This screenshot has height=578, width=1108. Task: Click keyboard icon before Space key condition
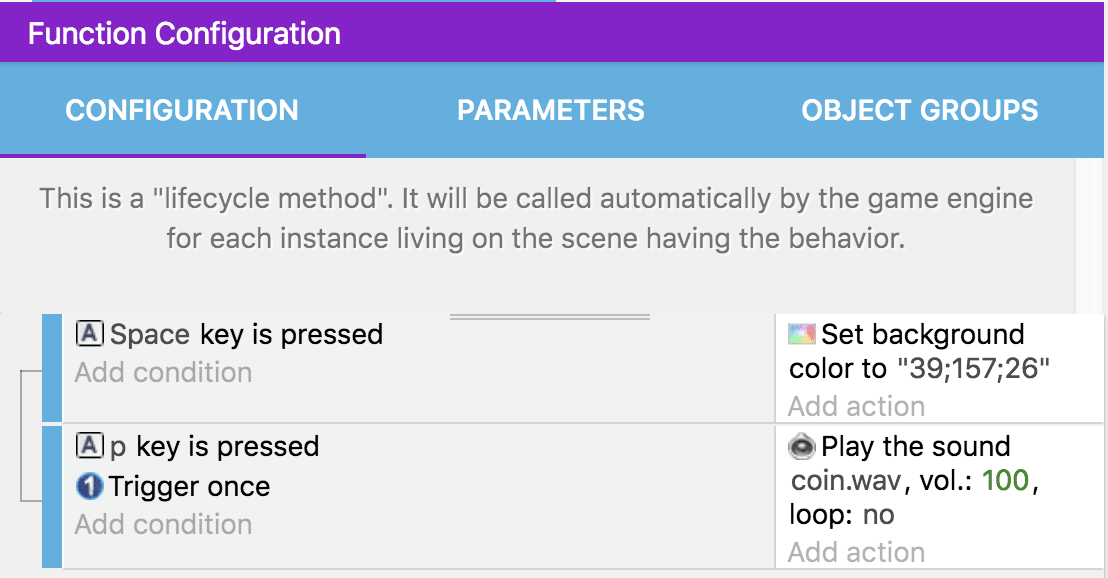90,334
